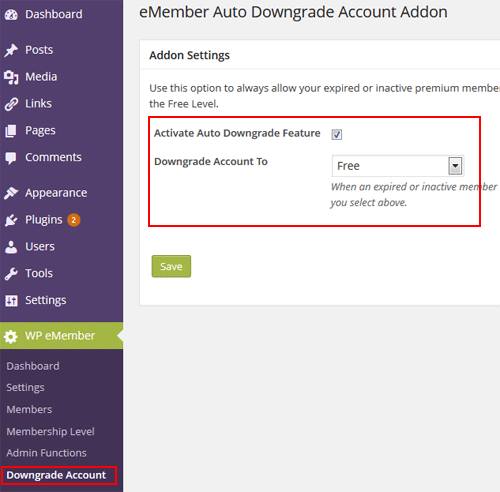Go to the Members submenu
Viewport: 500px width, 492px height.
[x=29, y=409]
